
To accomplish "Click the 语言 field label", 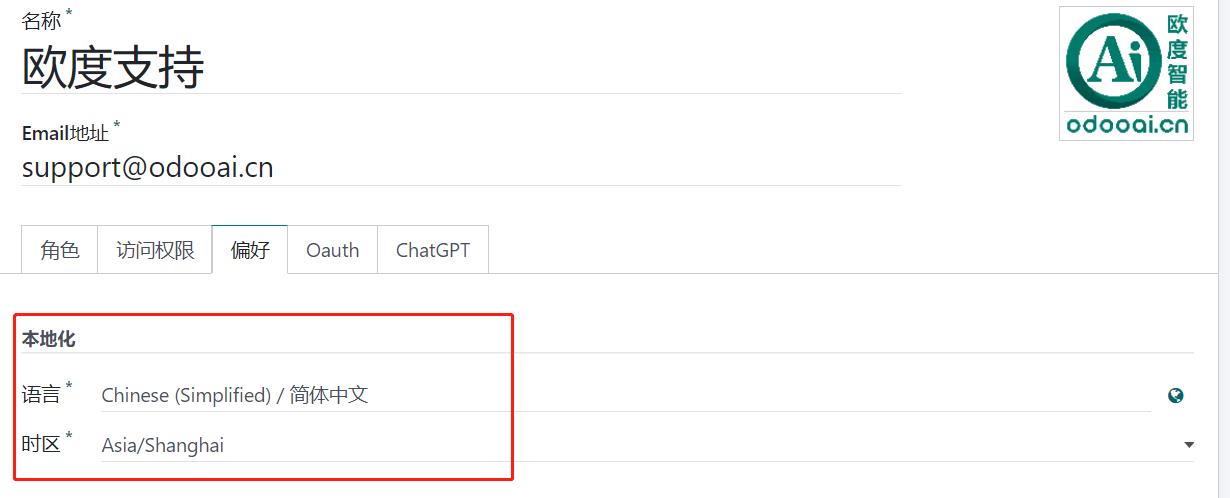I will pos(42,394).
